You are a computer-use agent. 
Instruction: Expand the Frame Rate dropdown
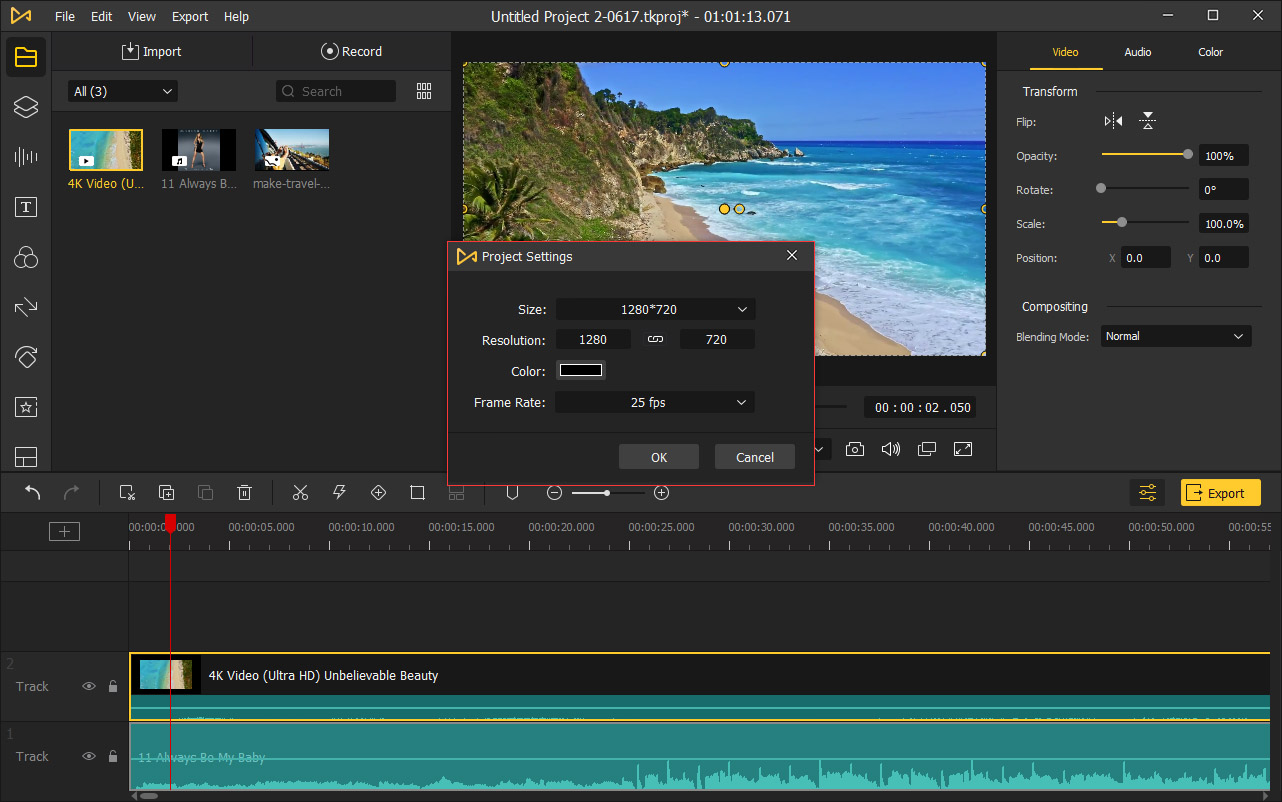pos(655,402)
